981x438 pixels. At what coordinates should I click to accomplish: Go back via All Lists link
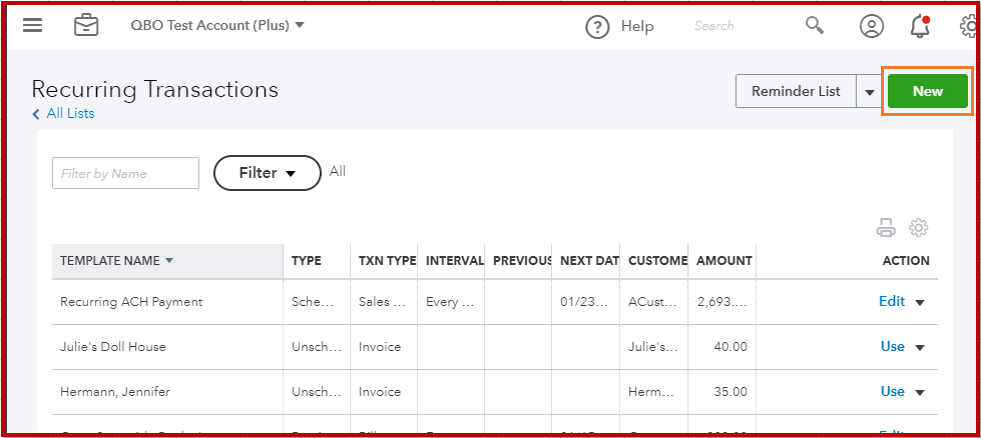pyautogui.click(x=70, y=114)
